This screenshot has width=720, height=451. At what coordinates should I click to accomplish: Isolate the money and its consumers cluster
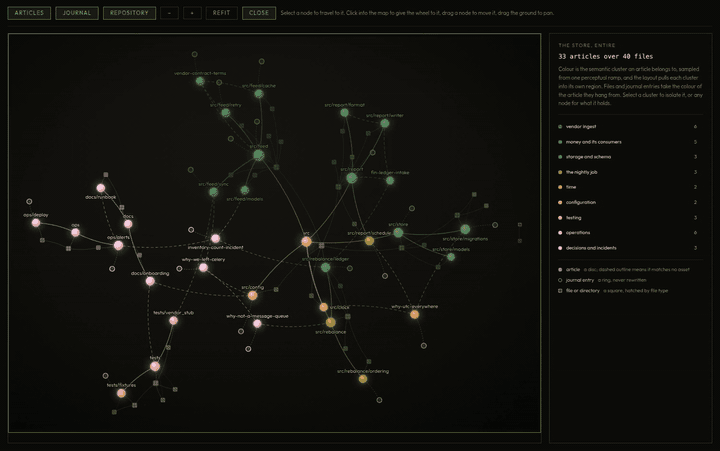[x=630, y=142]
